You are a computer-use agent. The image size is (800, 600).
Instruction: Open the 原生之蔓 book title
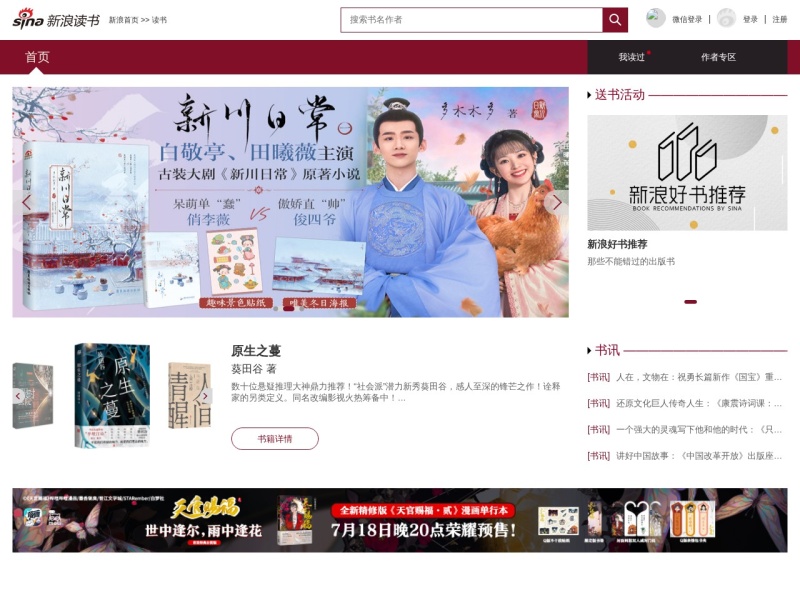(256, 351)
